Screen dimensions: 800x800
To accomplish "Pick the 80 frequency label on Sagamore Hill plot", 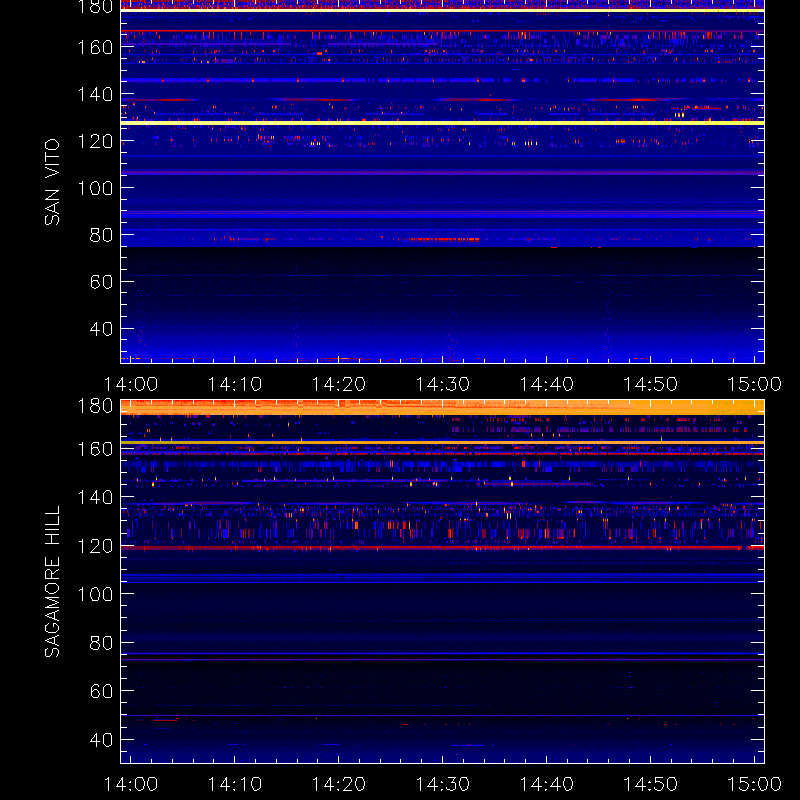I will click(101, 643).
